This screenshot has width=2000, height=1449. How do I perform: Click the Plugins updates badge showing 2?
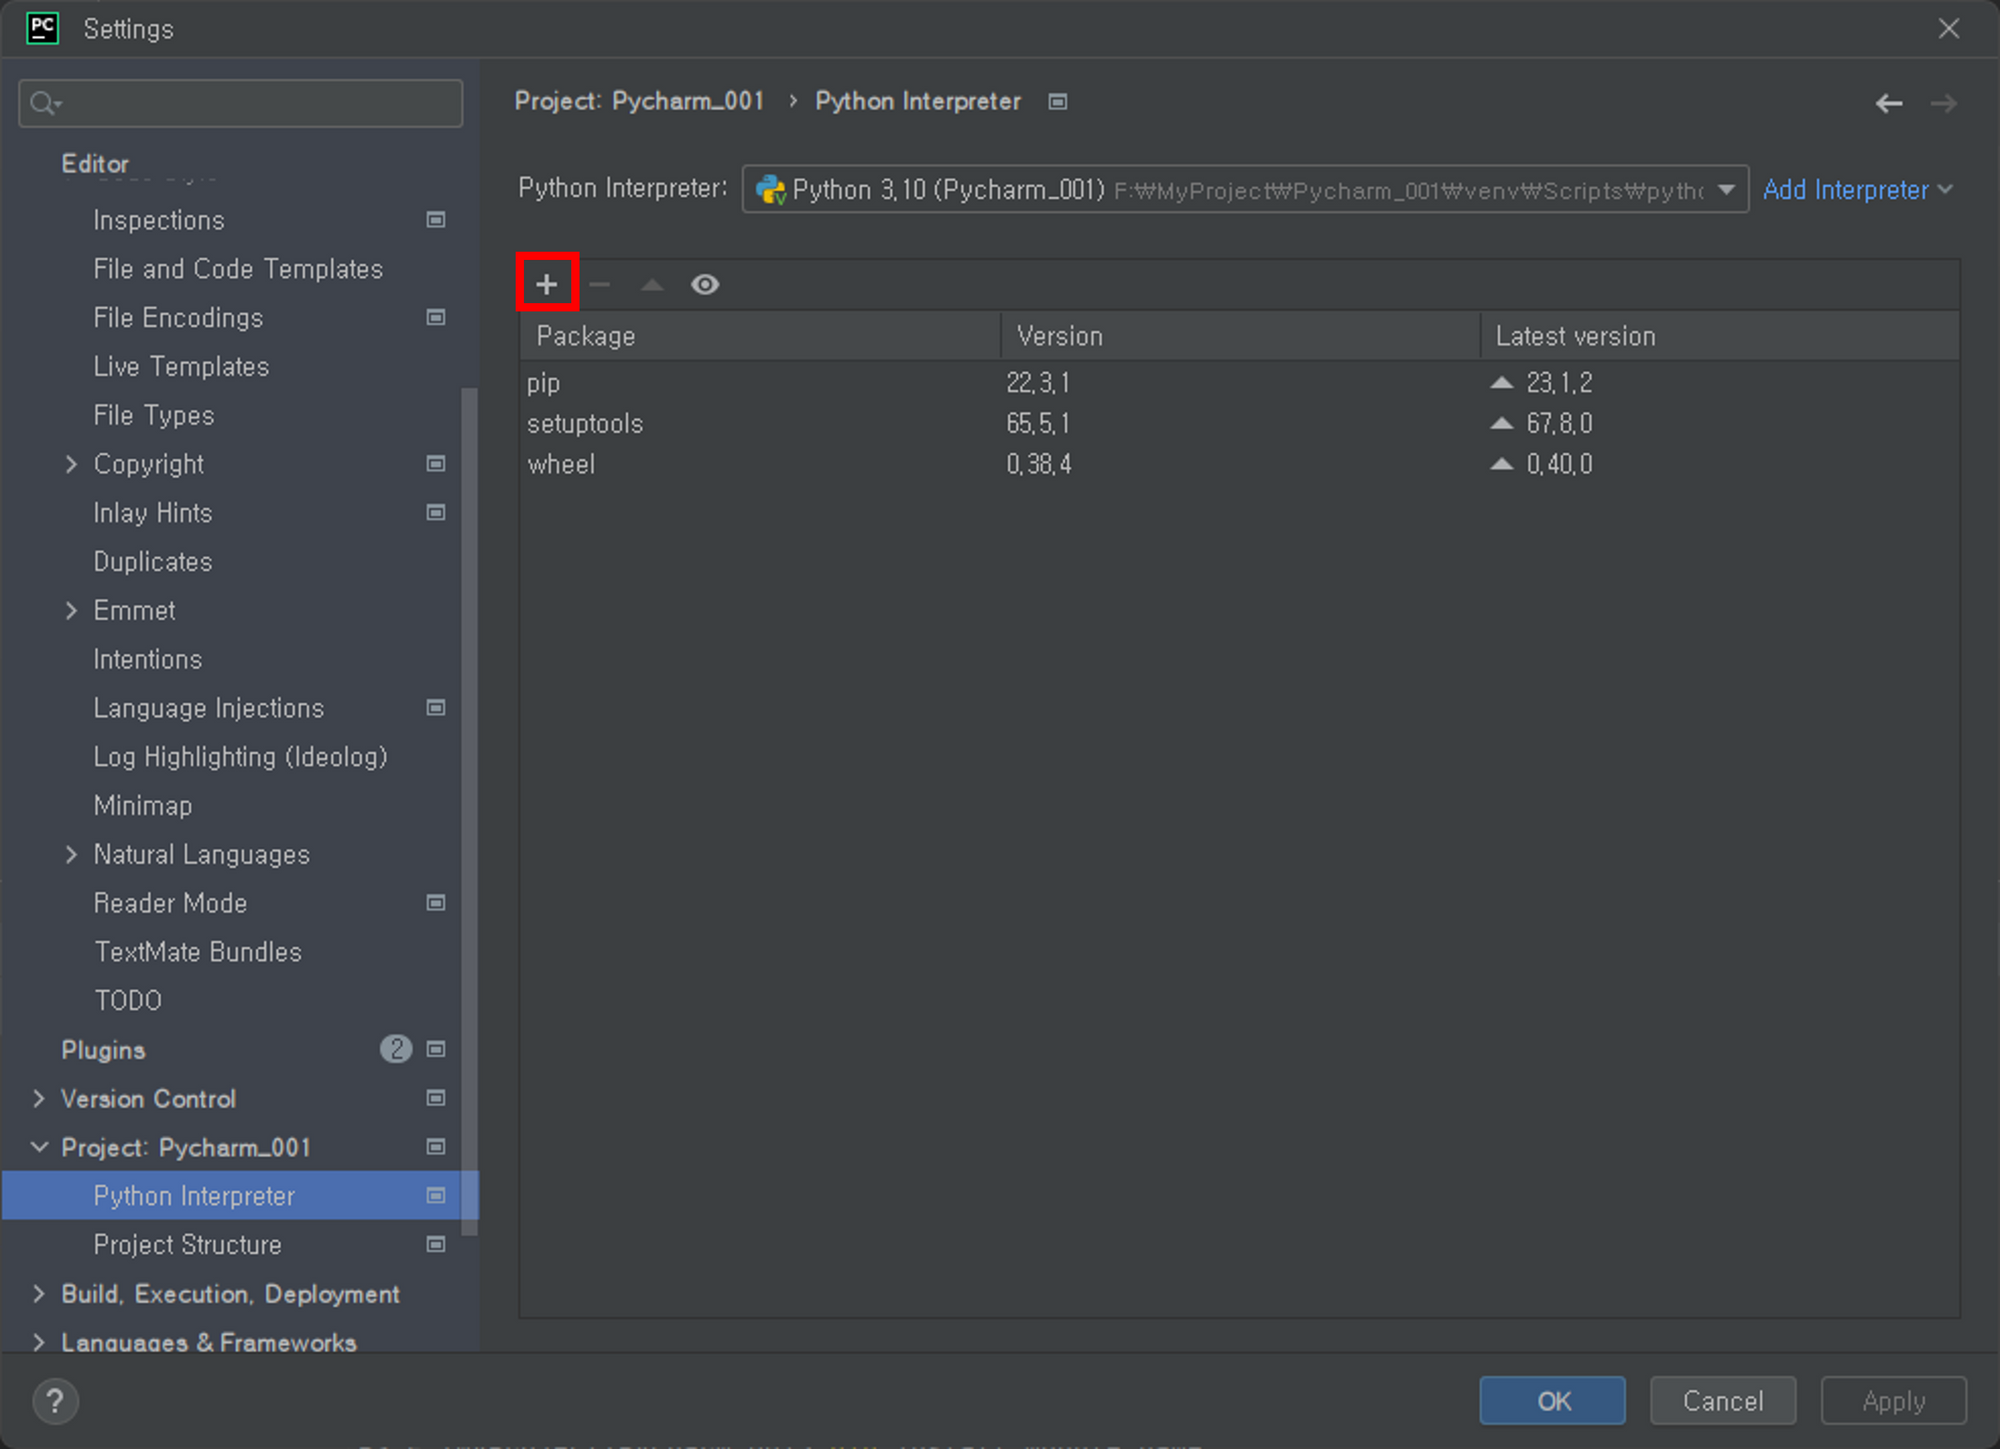(x=396, y=1049)
